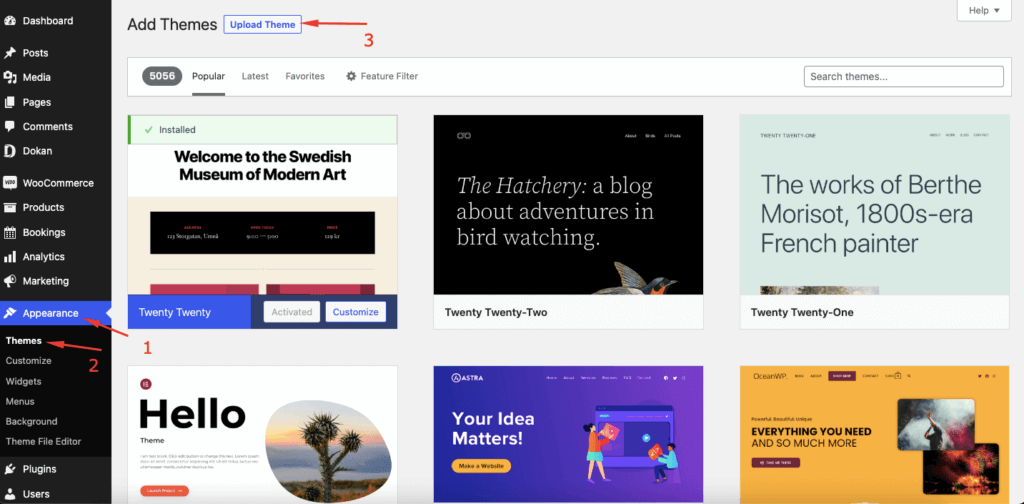The image size is (1024, 504).
Task: Open the Twenty Twenty-One theme thumbnail
Action: coord(874,205)
